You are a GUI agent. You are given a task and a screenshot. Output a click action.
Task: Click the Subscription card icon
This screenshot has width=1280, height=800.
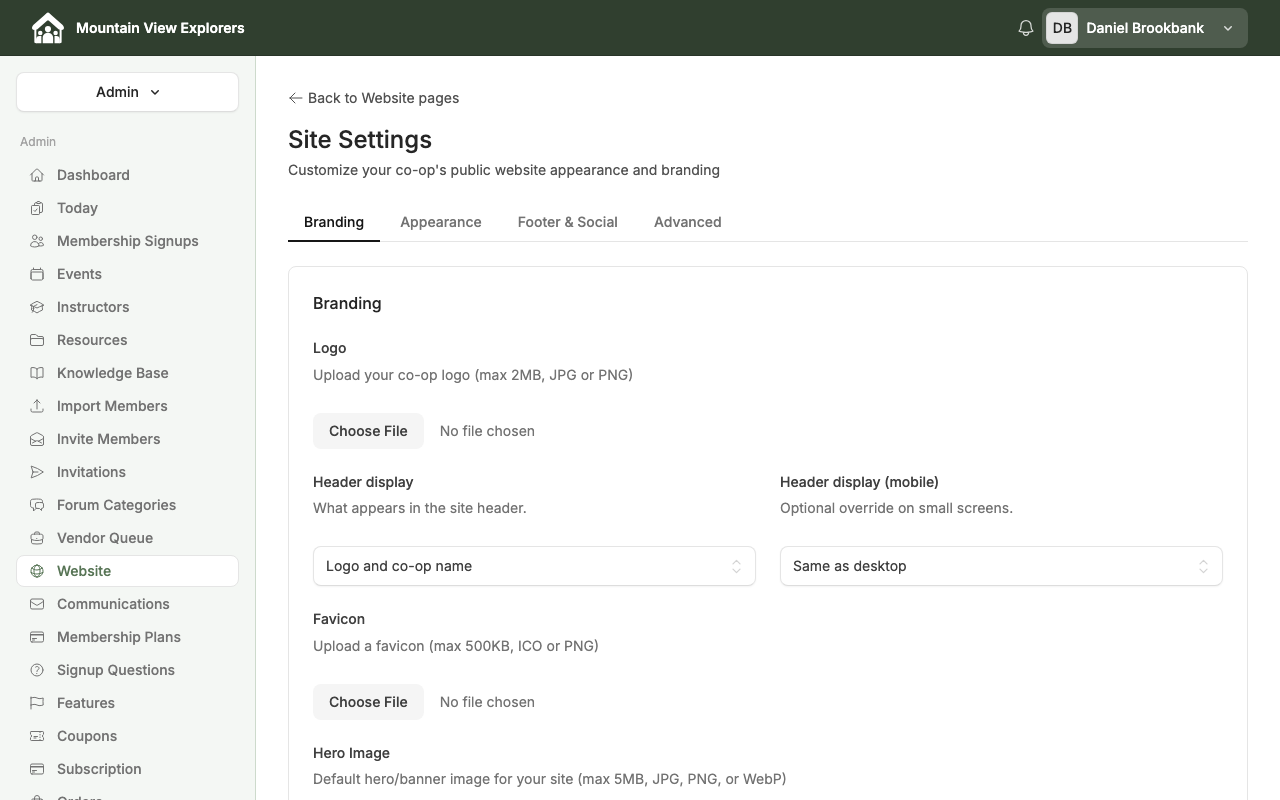(x=37, y=769)
